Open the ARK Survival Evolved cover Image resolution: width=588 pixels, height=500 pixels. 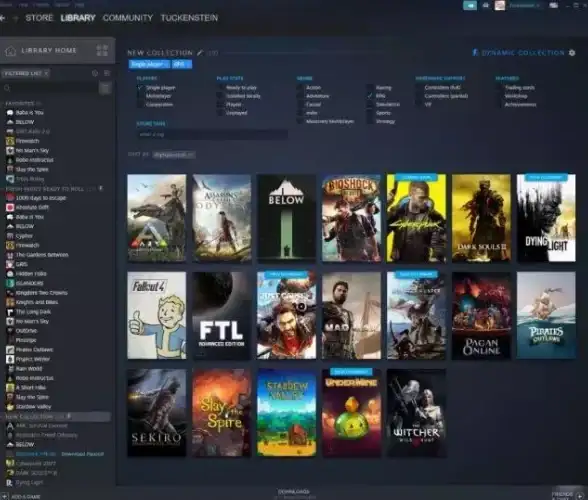[x=157, y=218]
